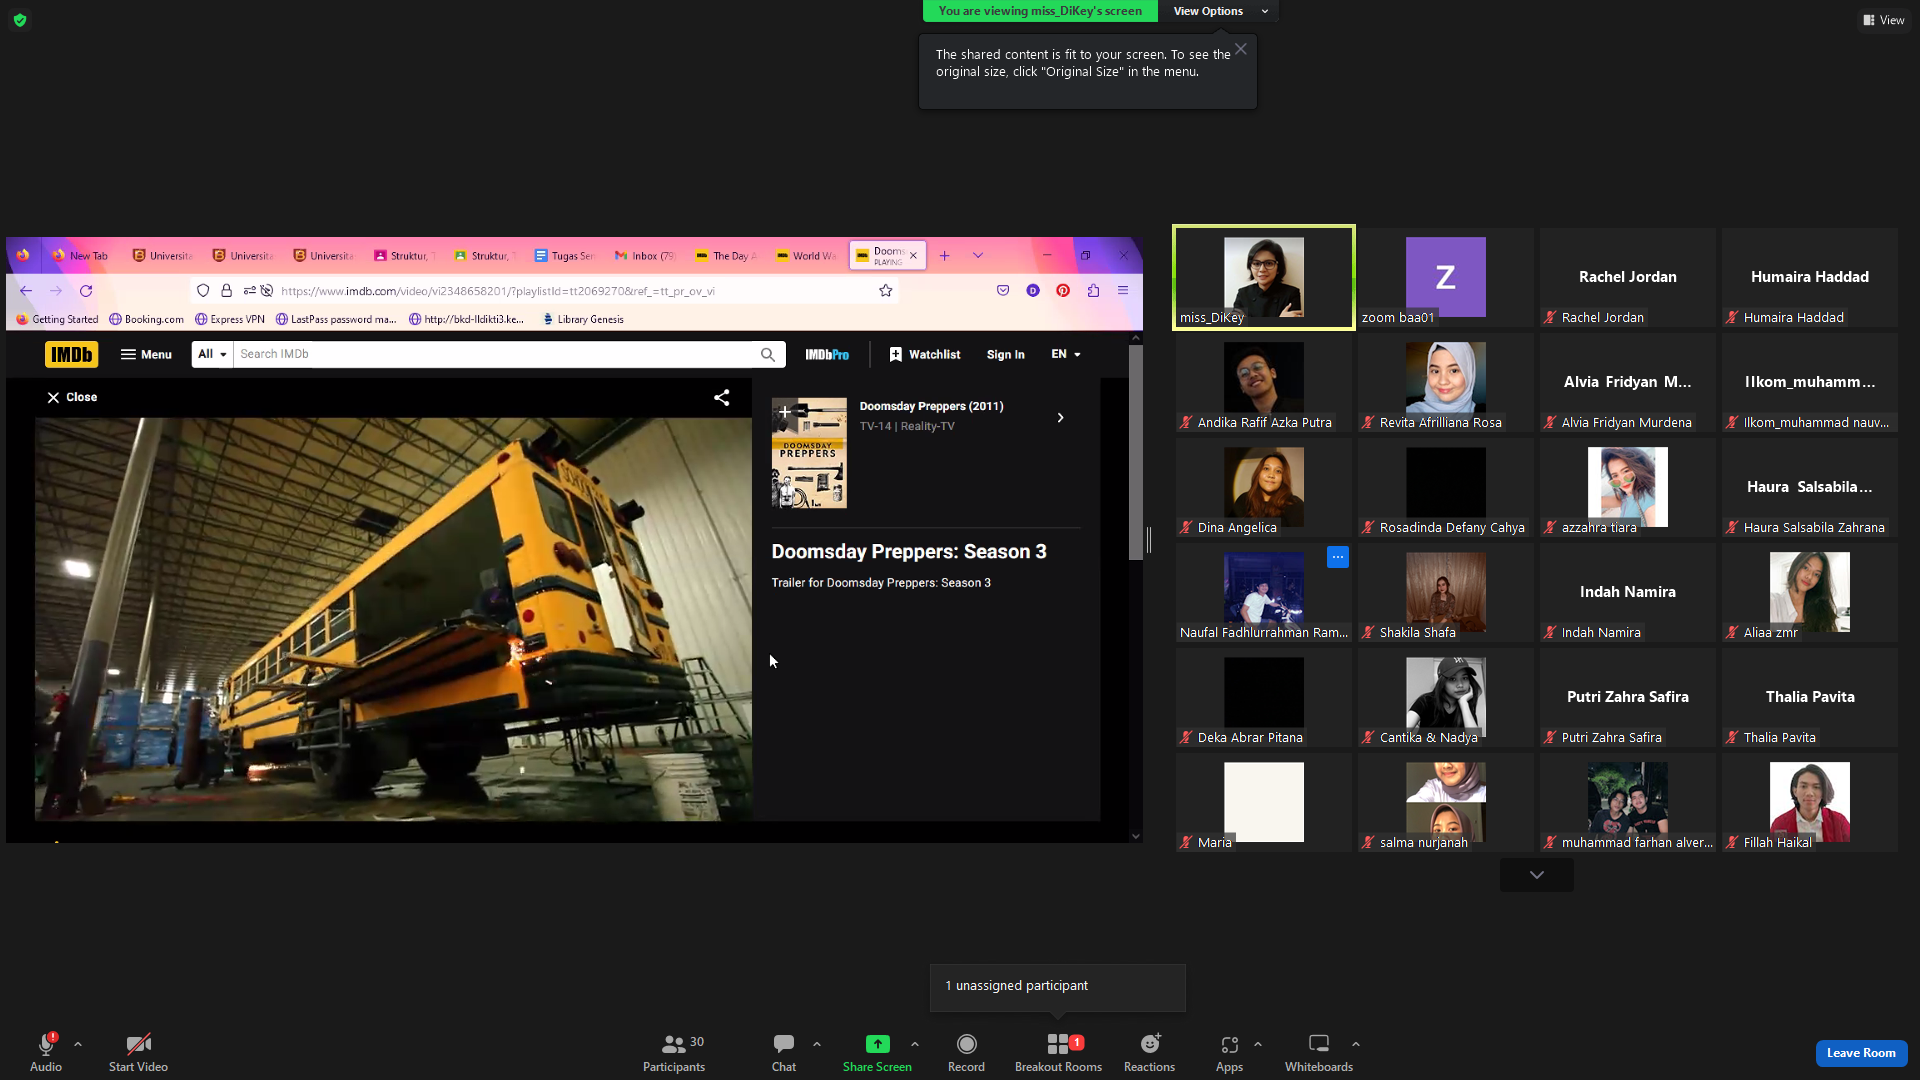Click the Pinterest extension icon
The image size is (1920, 1080).
point(1063,291)
